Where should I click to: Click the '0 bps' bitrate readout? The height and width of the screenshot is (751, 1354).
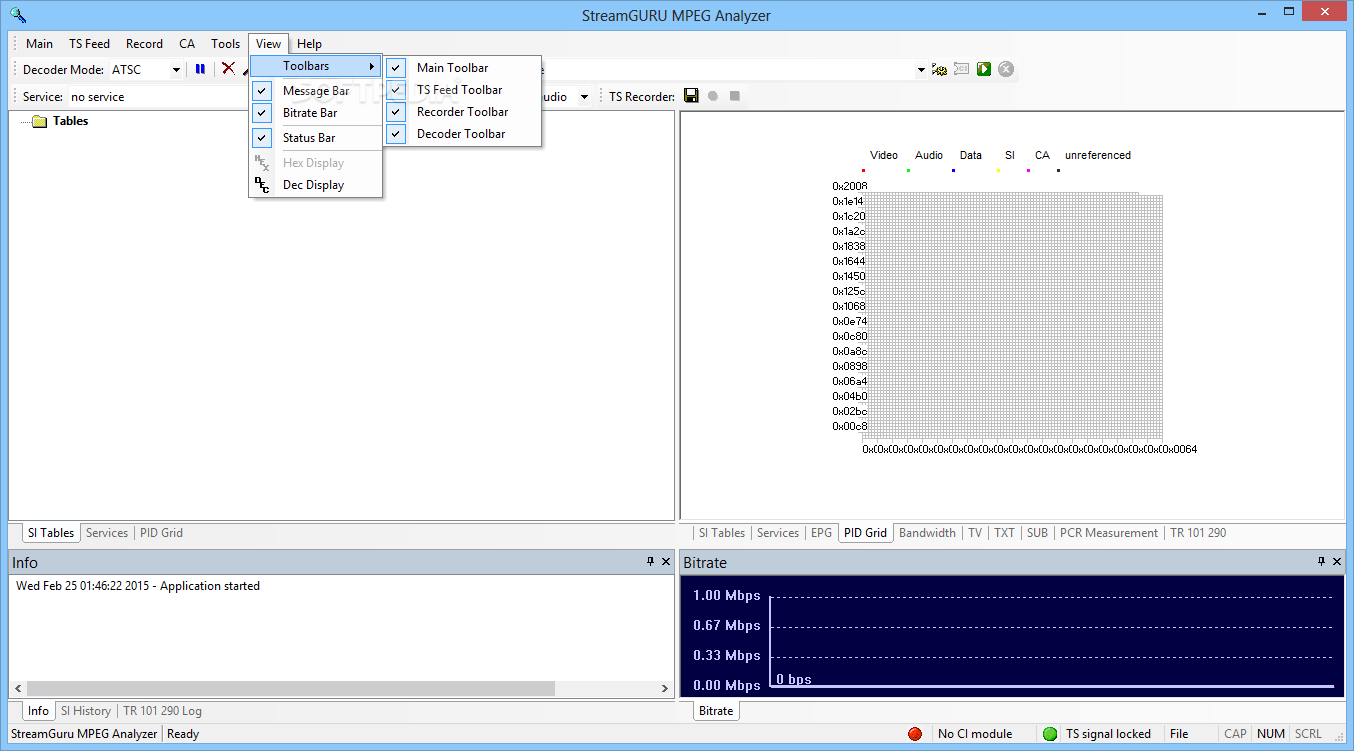point(794,680)
